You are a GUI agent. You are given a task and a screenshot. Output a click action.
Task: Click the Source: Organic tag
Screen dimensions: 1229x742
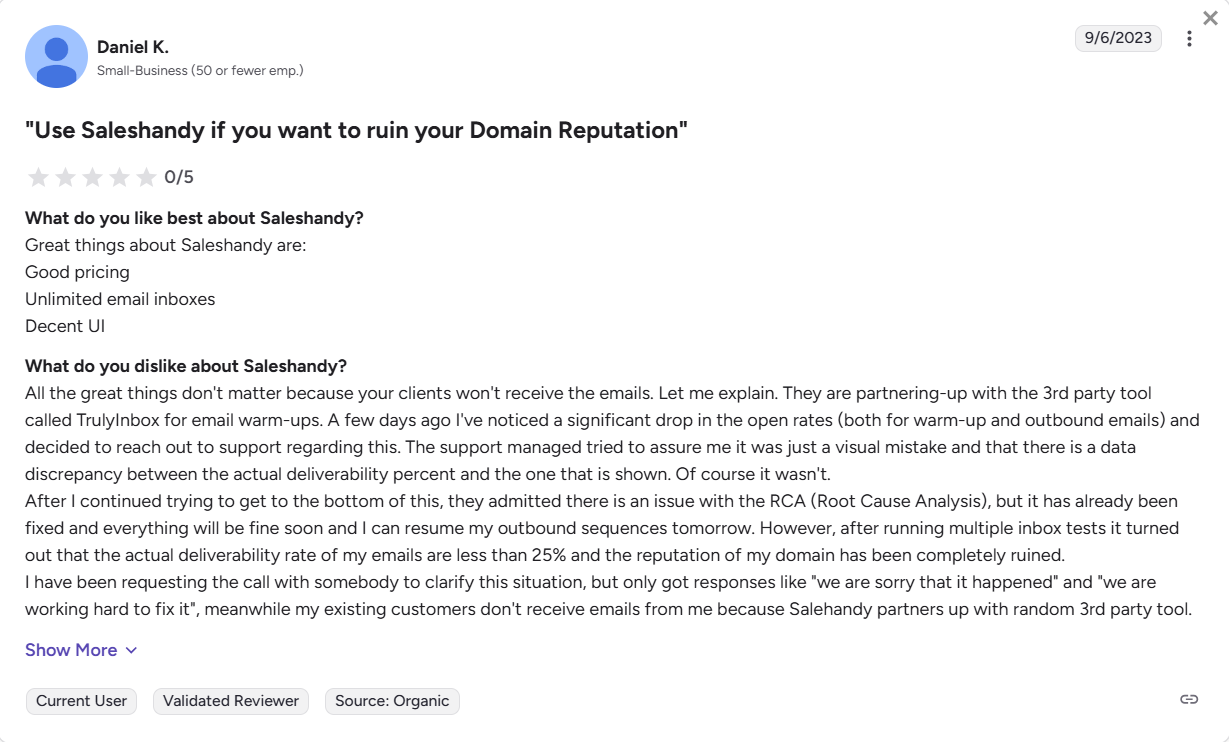pos(392,701)
